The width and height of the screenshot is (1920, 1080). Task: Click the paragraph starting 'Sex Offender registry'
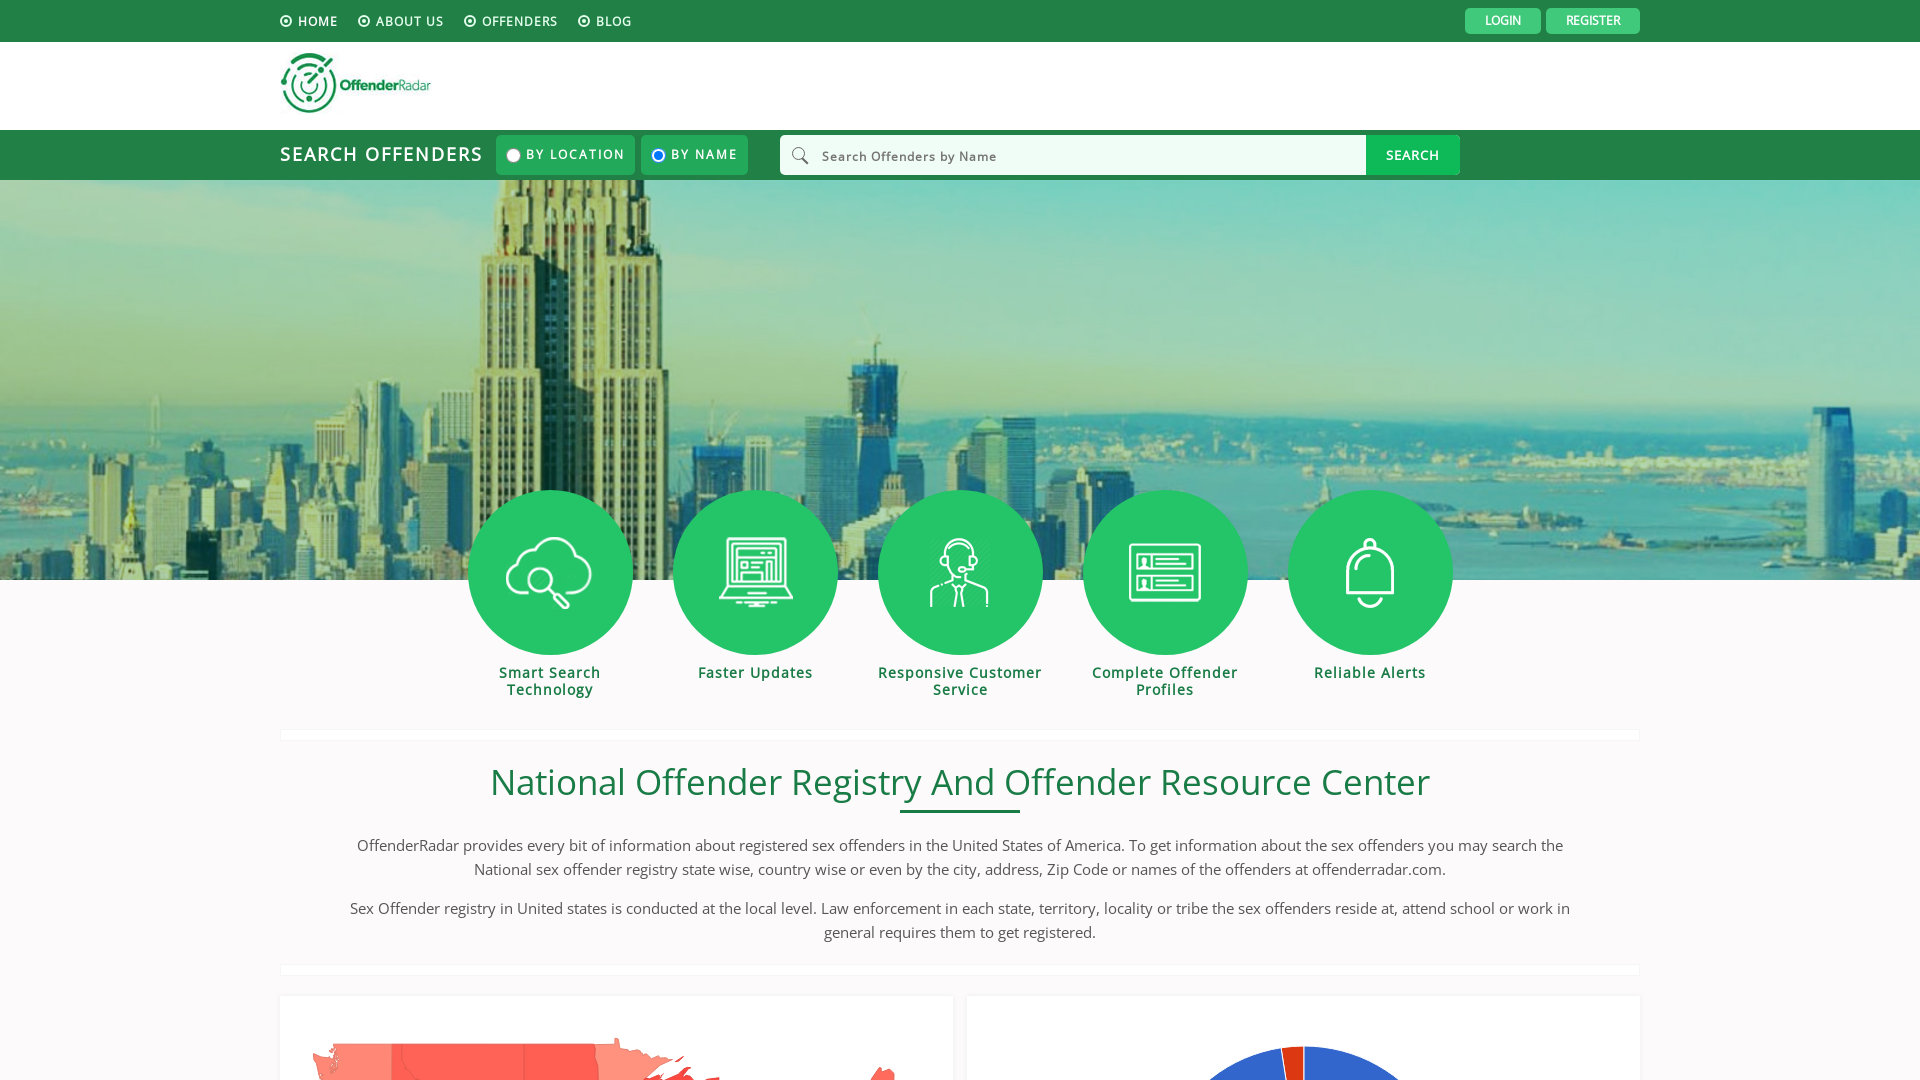(960, 920)
